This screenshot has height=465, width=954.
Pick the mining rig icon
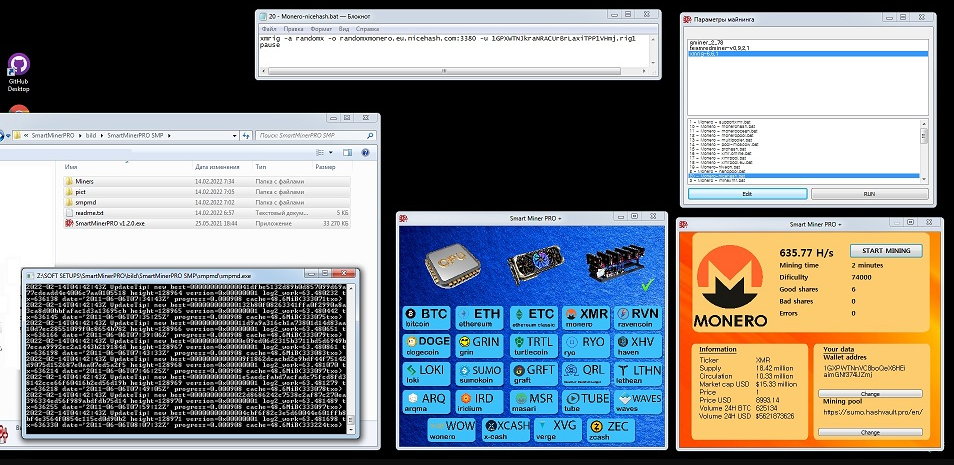pyautogui.click(x=612, y=258)
